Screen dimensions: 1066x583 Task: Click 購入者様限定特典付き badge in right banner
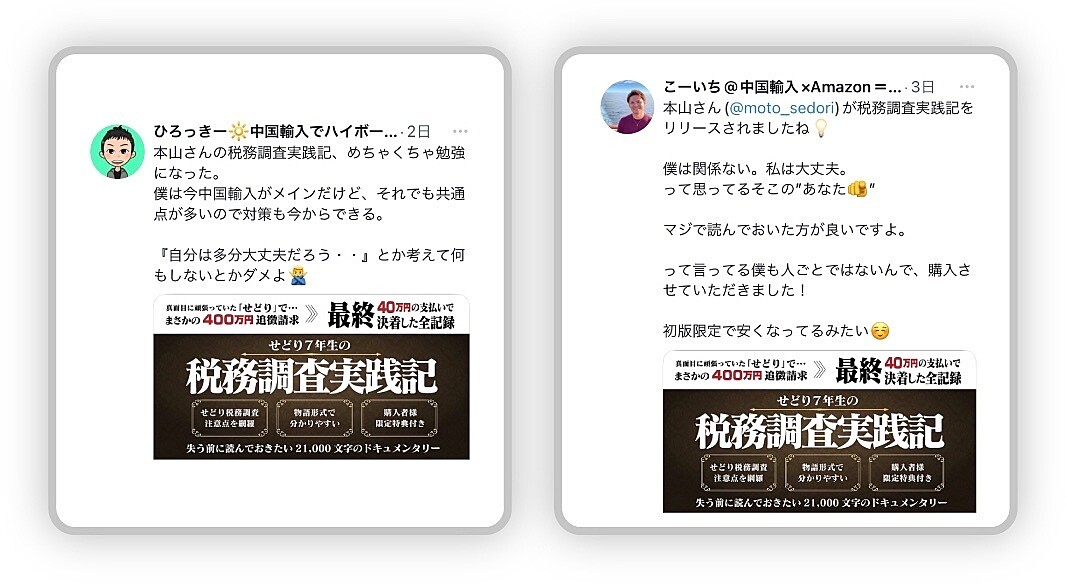tap(906, 472)
